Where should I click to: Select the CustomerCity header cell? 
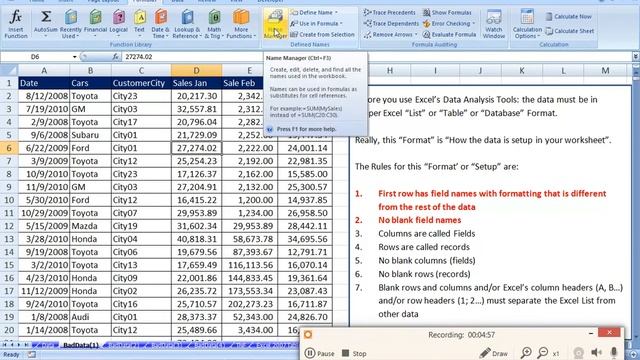click(x=141, y=83)
